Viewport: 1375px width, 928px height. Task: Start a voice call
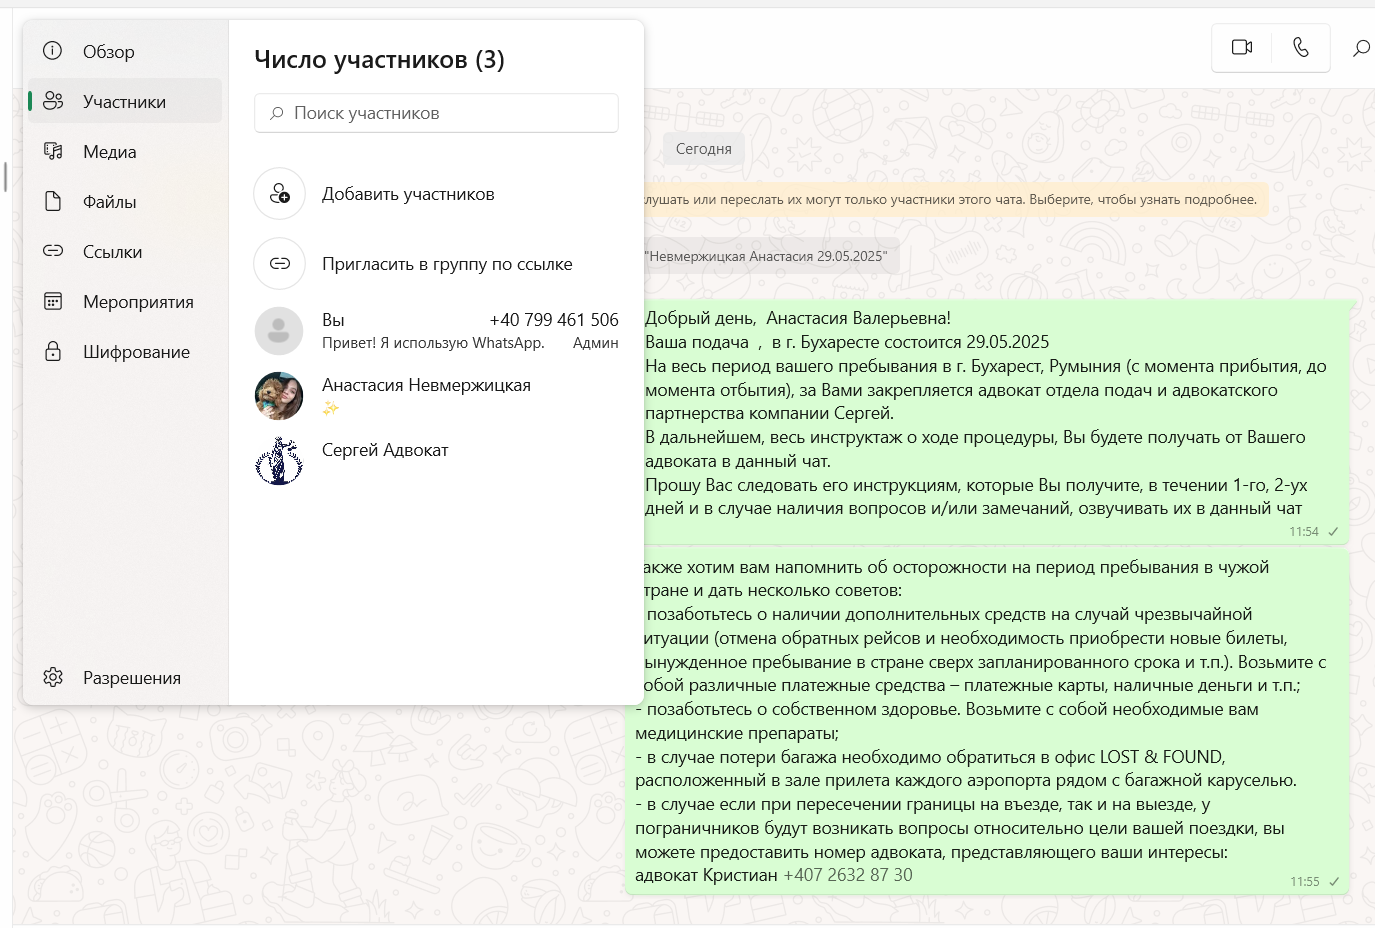[1300, 47]
